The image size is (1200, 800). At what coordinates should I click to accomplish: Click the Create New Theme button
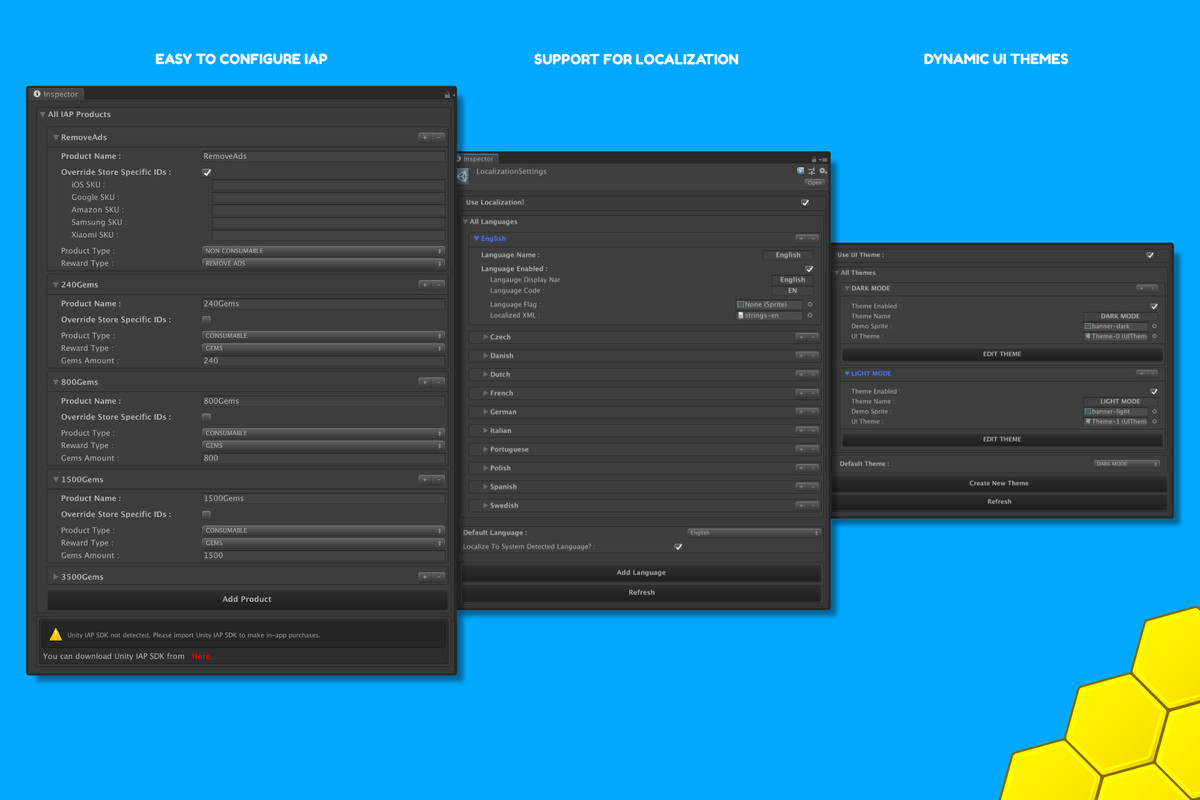999,483
